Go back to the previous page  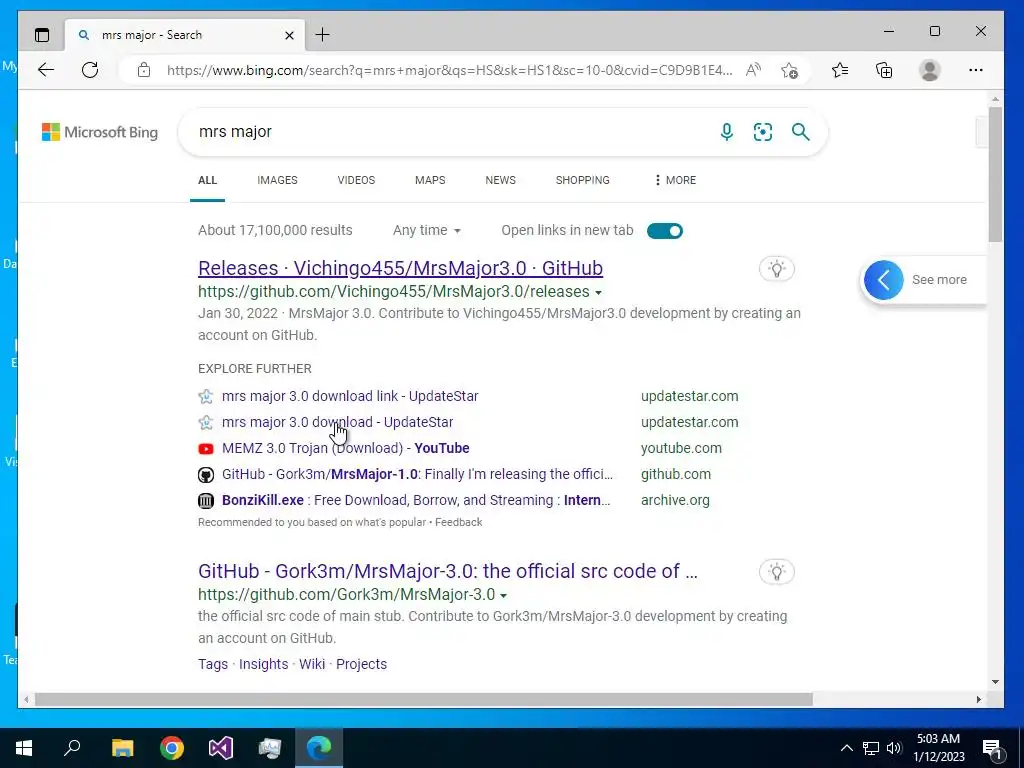pos(46,70)
